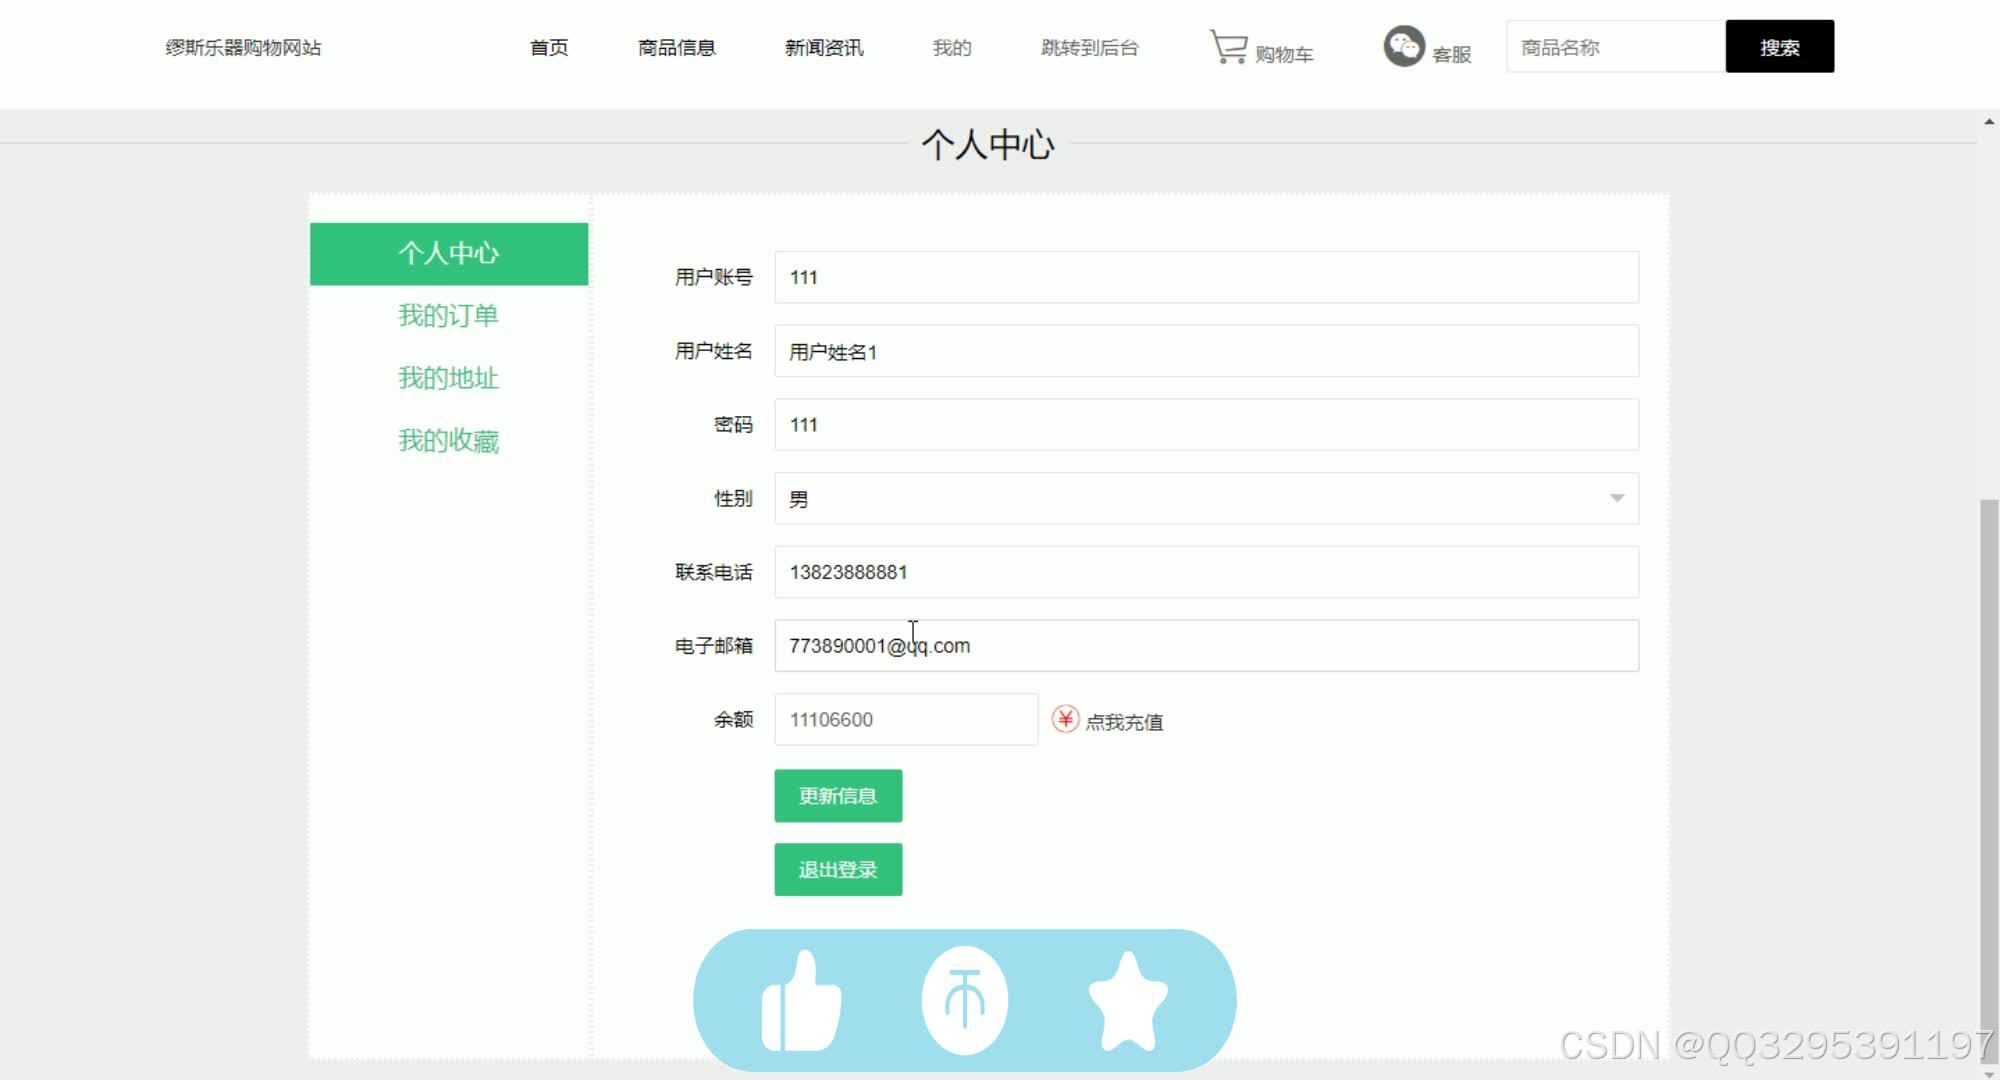Click the 购物车 cart label
2000x1080 pixels.
click(1284, 54)
